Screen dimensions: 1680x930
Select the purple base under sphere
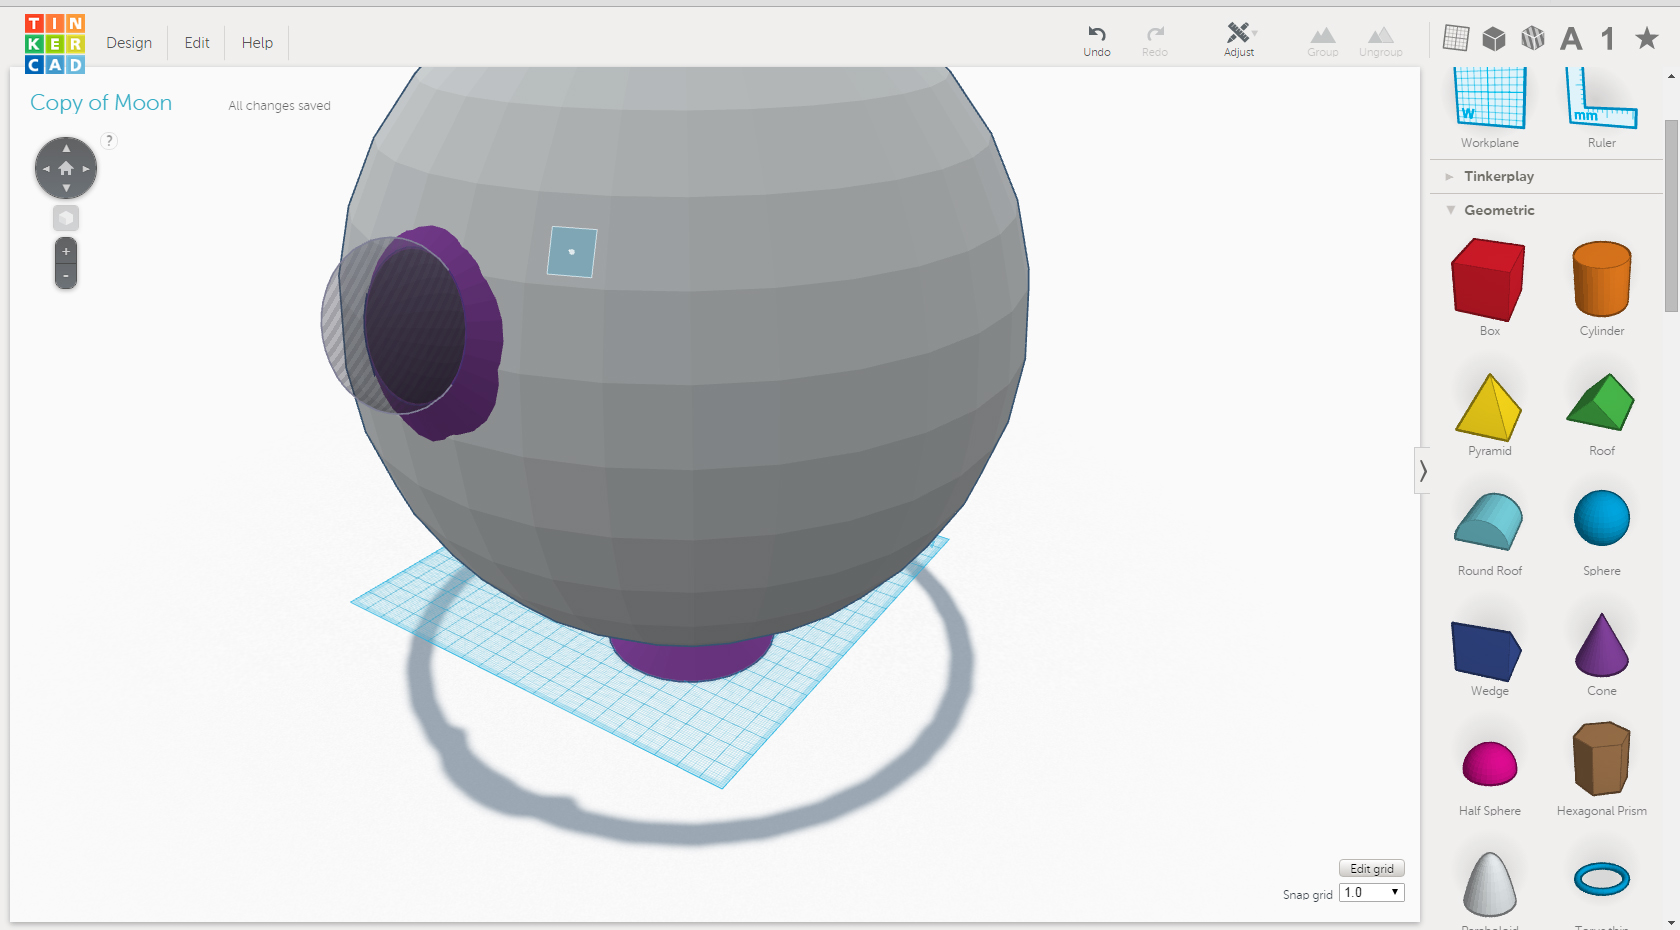(x=690, y=660)
